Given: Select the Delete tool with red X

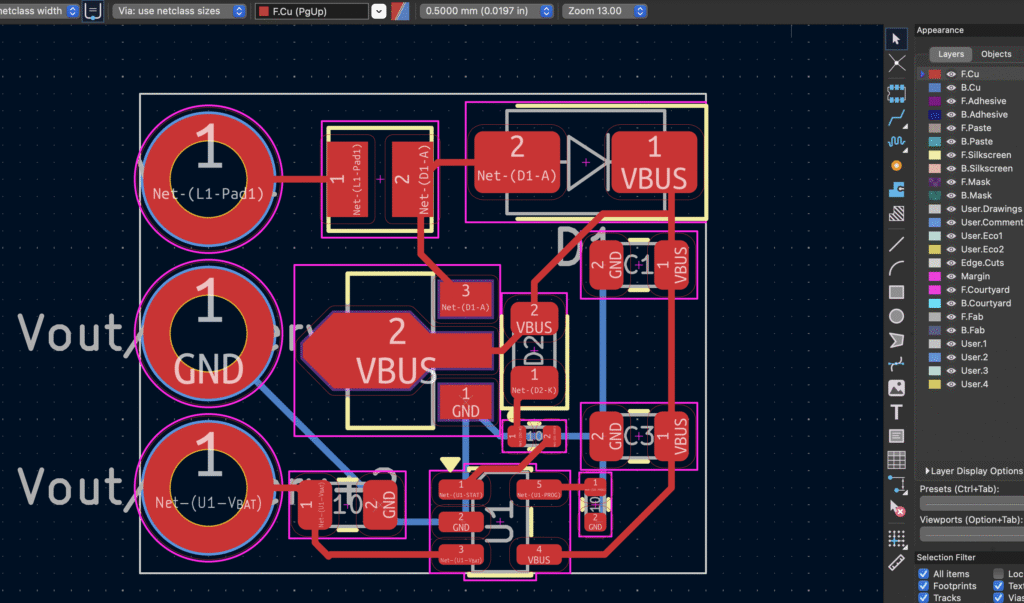Looking at the screenshot, I should [897, 509].
